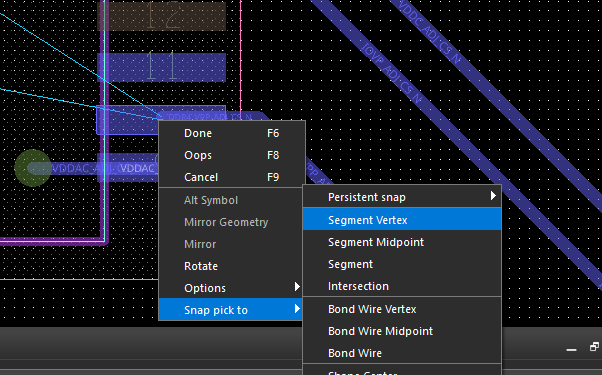Select Segment Vertex snap option
This screenshot has height=375, width=602.
pyautogui.click(x=402, y=220)
